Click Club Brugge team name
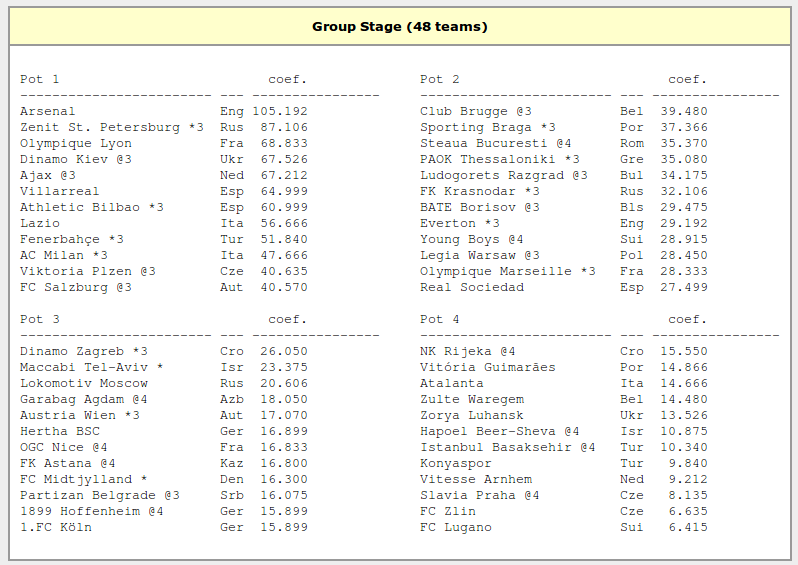This screenshot has height=565, width=798. pos(464,111)
